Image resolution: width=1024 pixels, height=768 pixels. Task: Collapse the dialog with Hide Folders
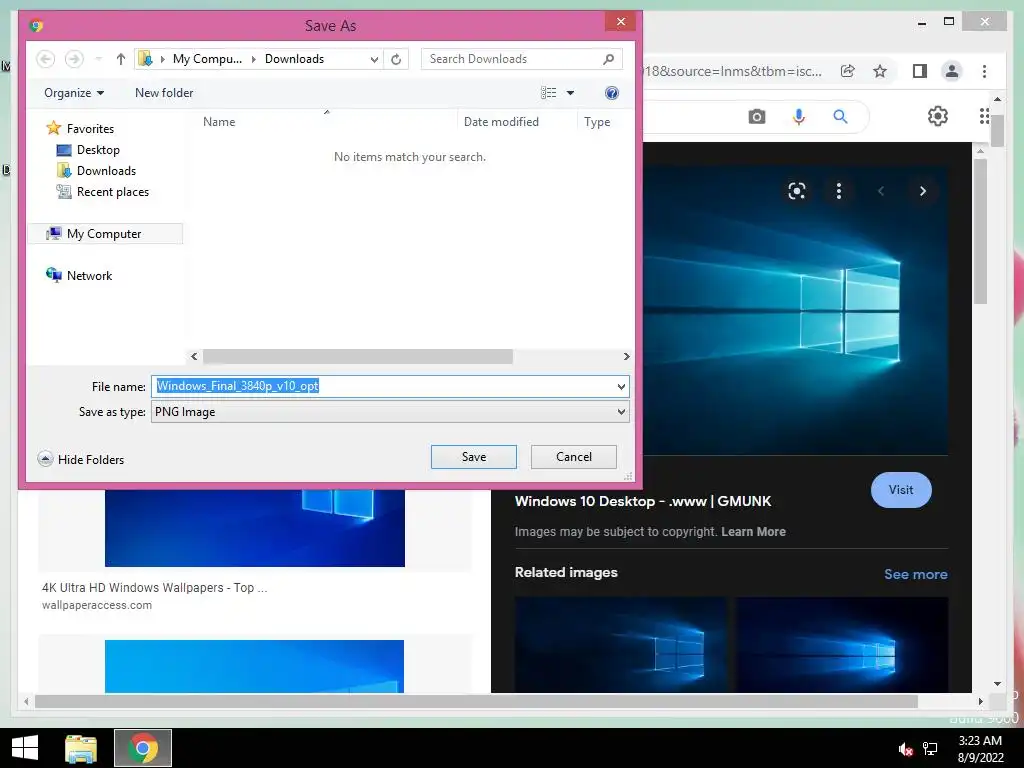pos(81,459)
